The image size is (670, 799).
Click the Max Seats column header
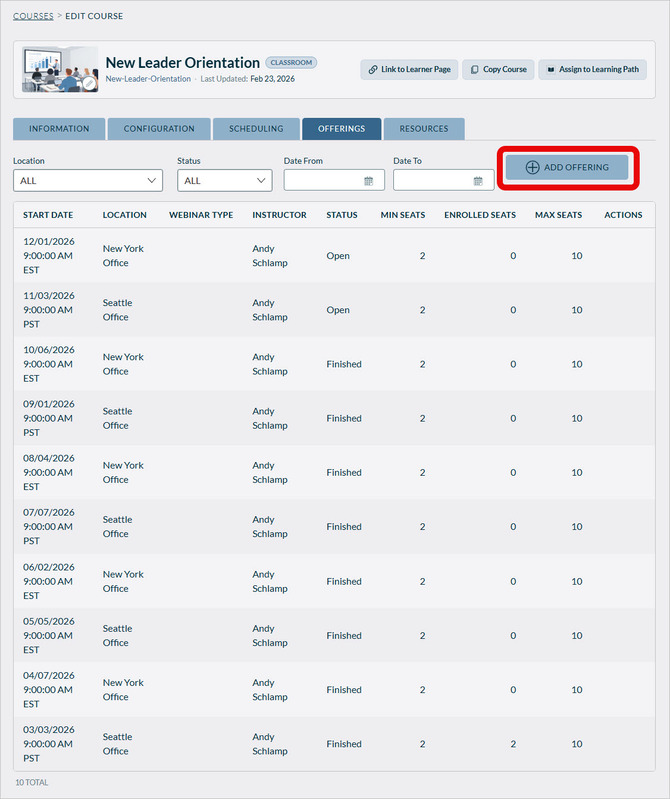click(558, 215)
